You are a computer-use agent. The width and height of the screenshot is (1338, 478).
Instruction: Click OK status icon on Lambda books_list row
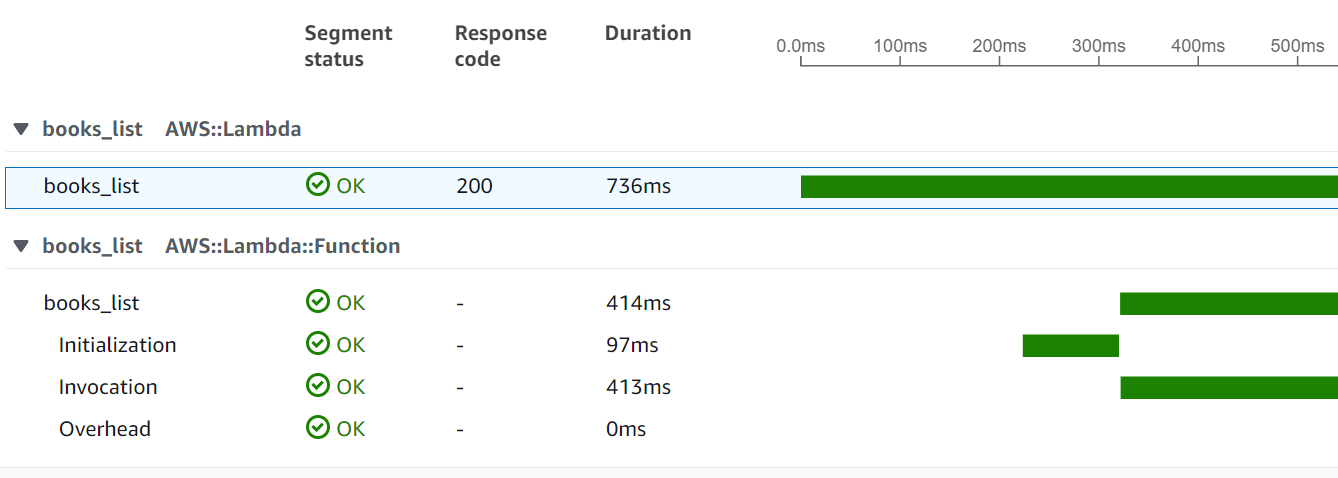(x=318, y=186)
